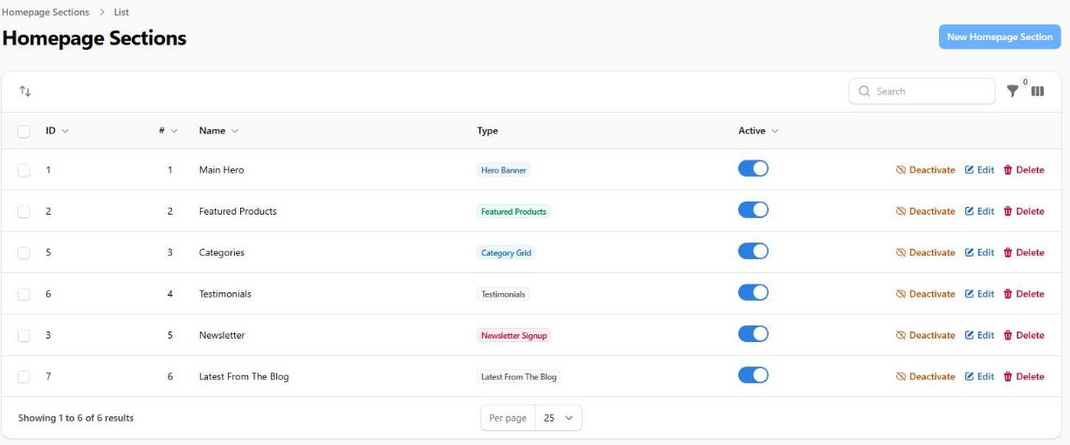Image resolution: width=1070 pixels, height=445 pixels.
Task: Sort table by ID column
Action: pos(57,131)
